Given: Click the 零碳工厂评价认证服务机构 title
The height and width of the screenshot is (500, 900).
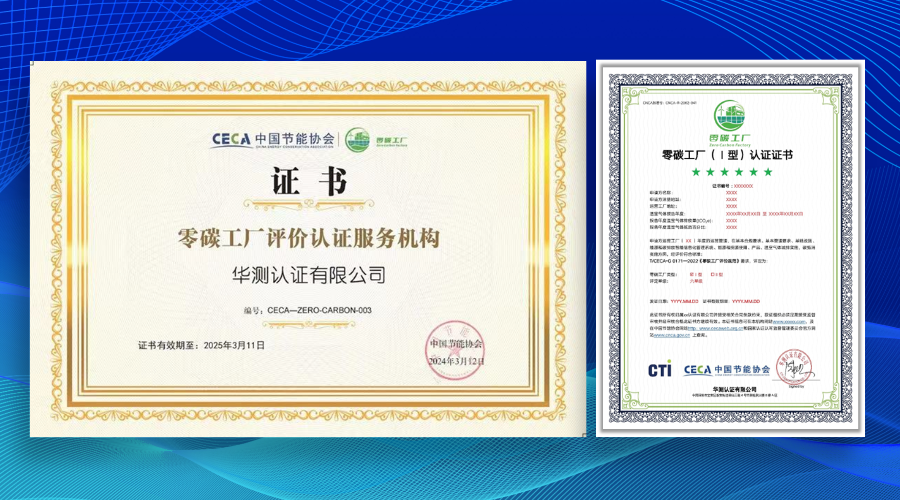Looking at the screenshot, I should [x=309, y=238].
